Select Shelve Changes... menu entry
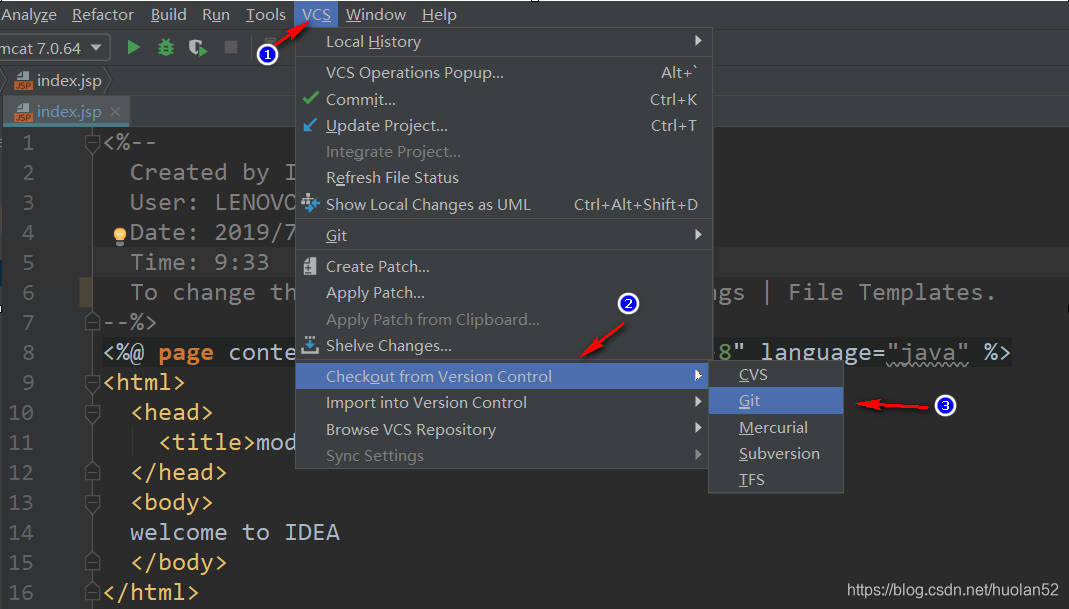Image resolution: width=1069 pixels, height=609 pixels. 504,346
